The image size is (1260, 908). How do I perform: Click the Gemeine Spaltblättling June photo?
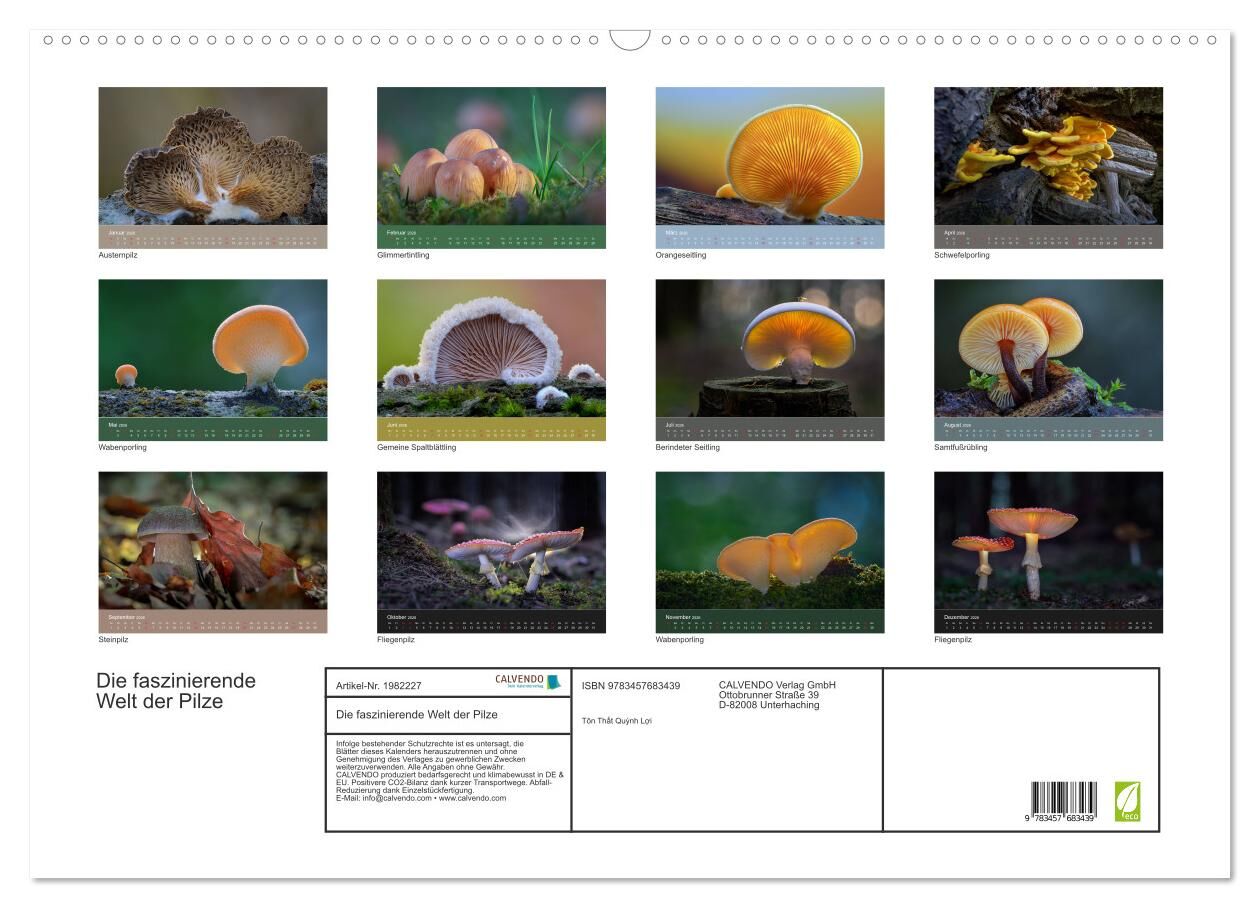tap(491, 348)
